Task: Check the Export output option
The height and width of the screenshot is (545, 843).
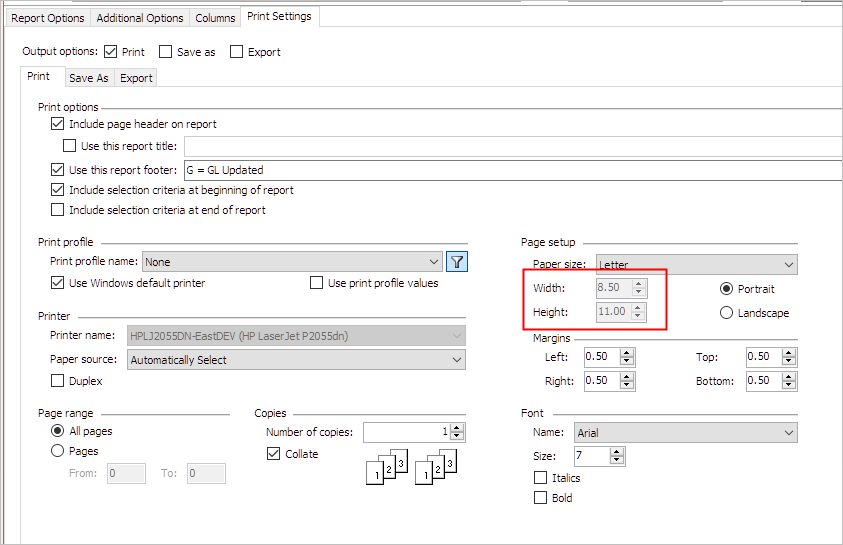Action: pyautogui.click(x=237, y=52)
